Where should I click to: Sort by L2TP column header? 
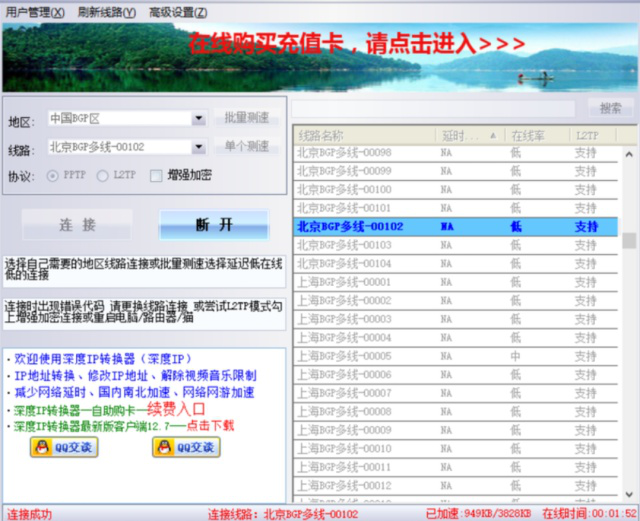click(x=593, y=136)
